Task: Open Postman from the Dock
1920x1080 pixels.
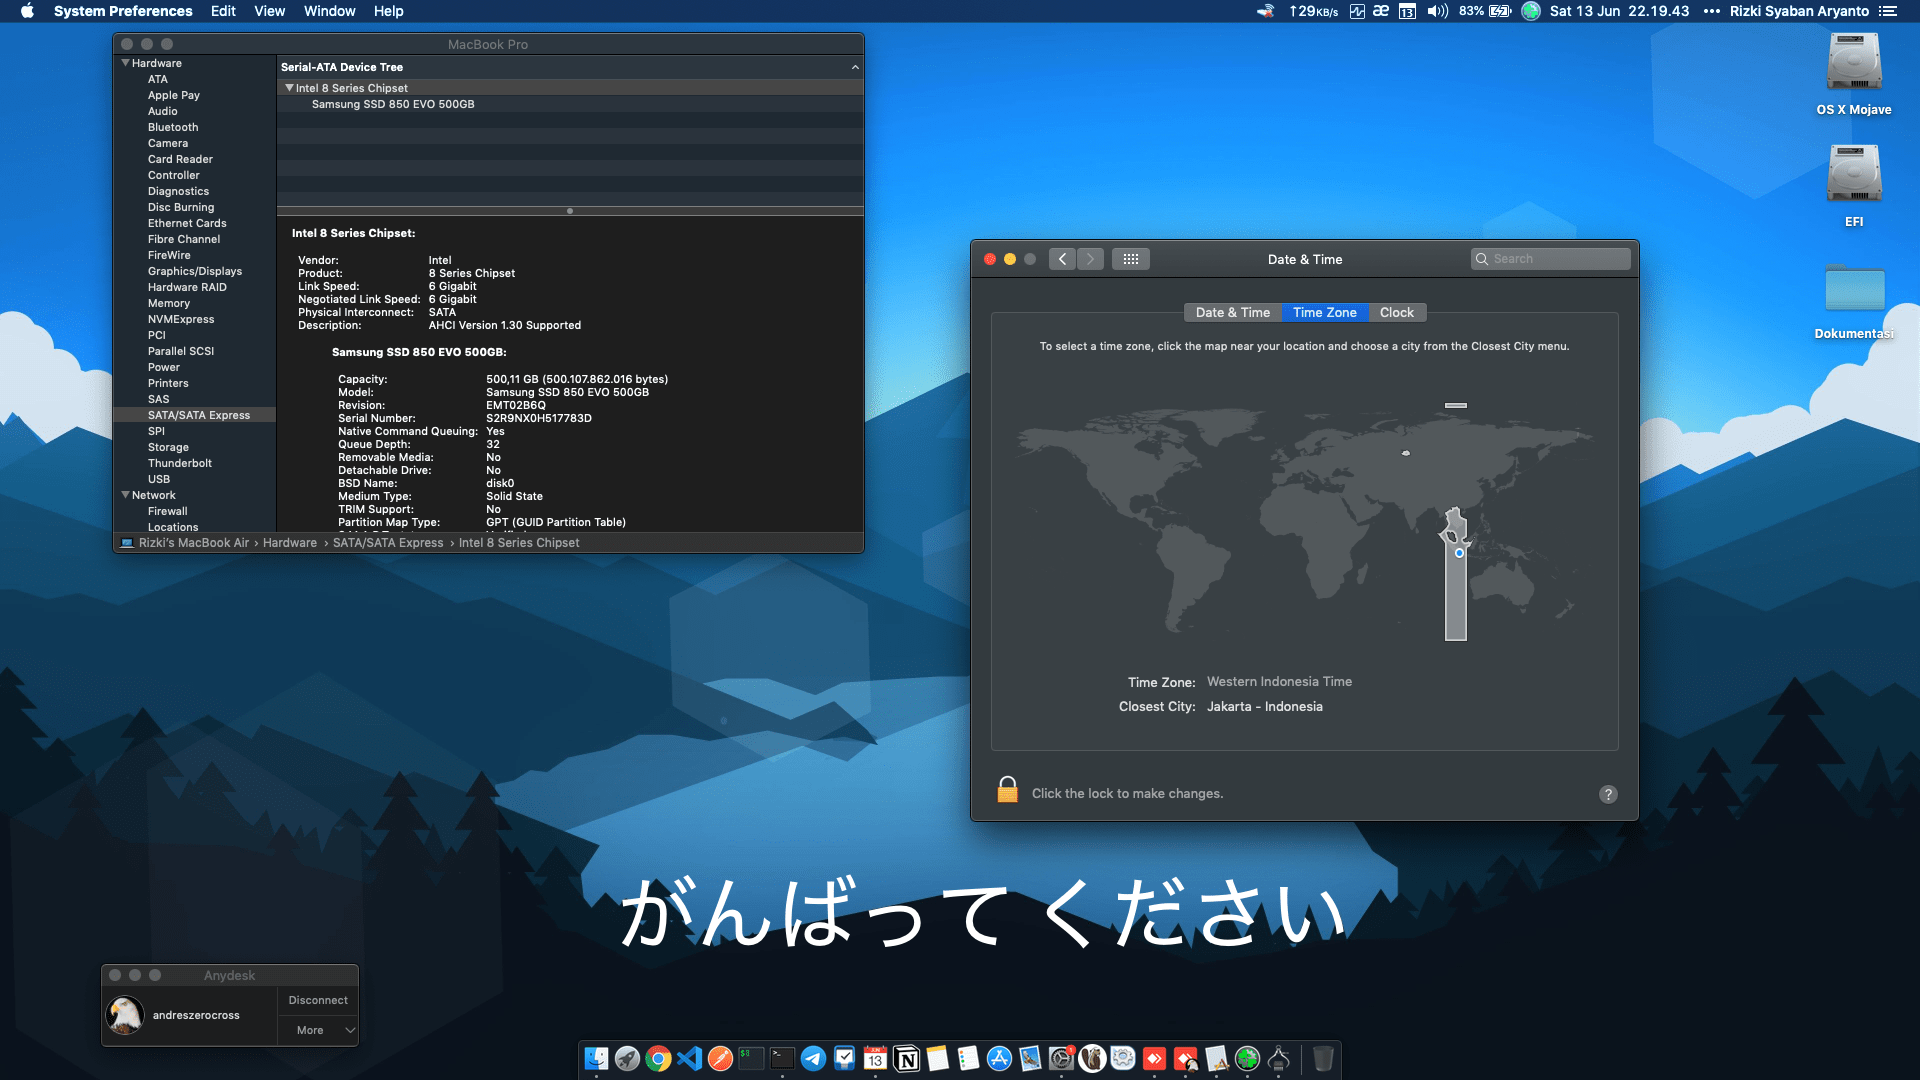Action: [x=721, y=1058]
